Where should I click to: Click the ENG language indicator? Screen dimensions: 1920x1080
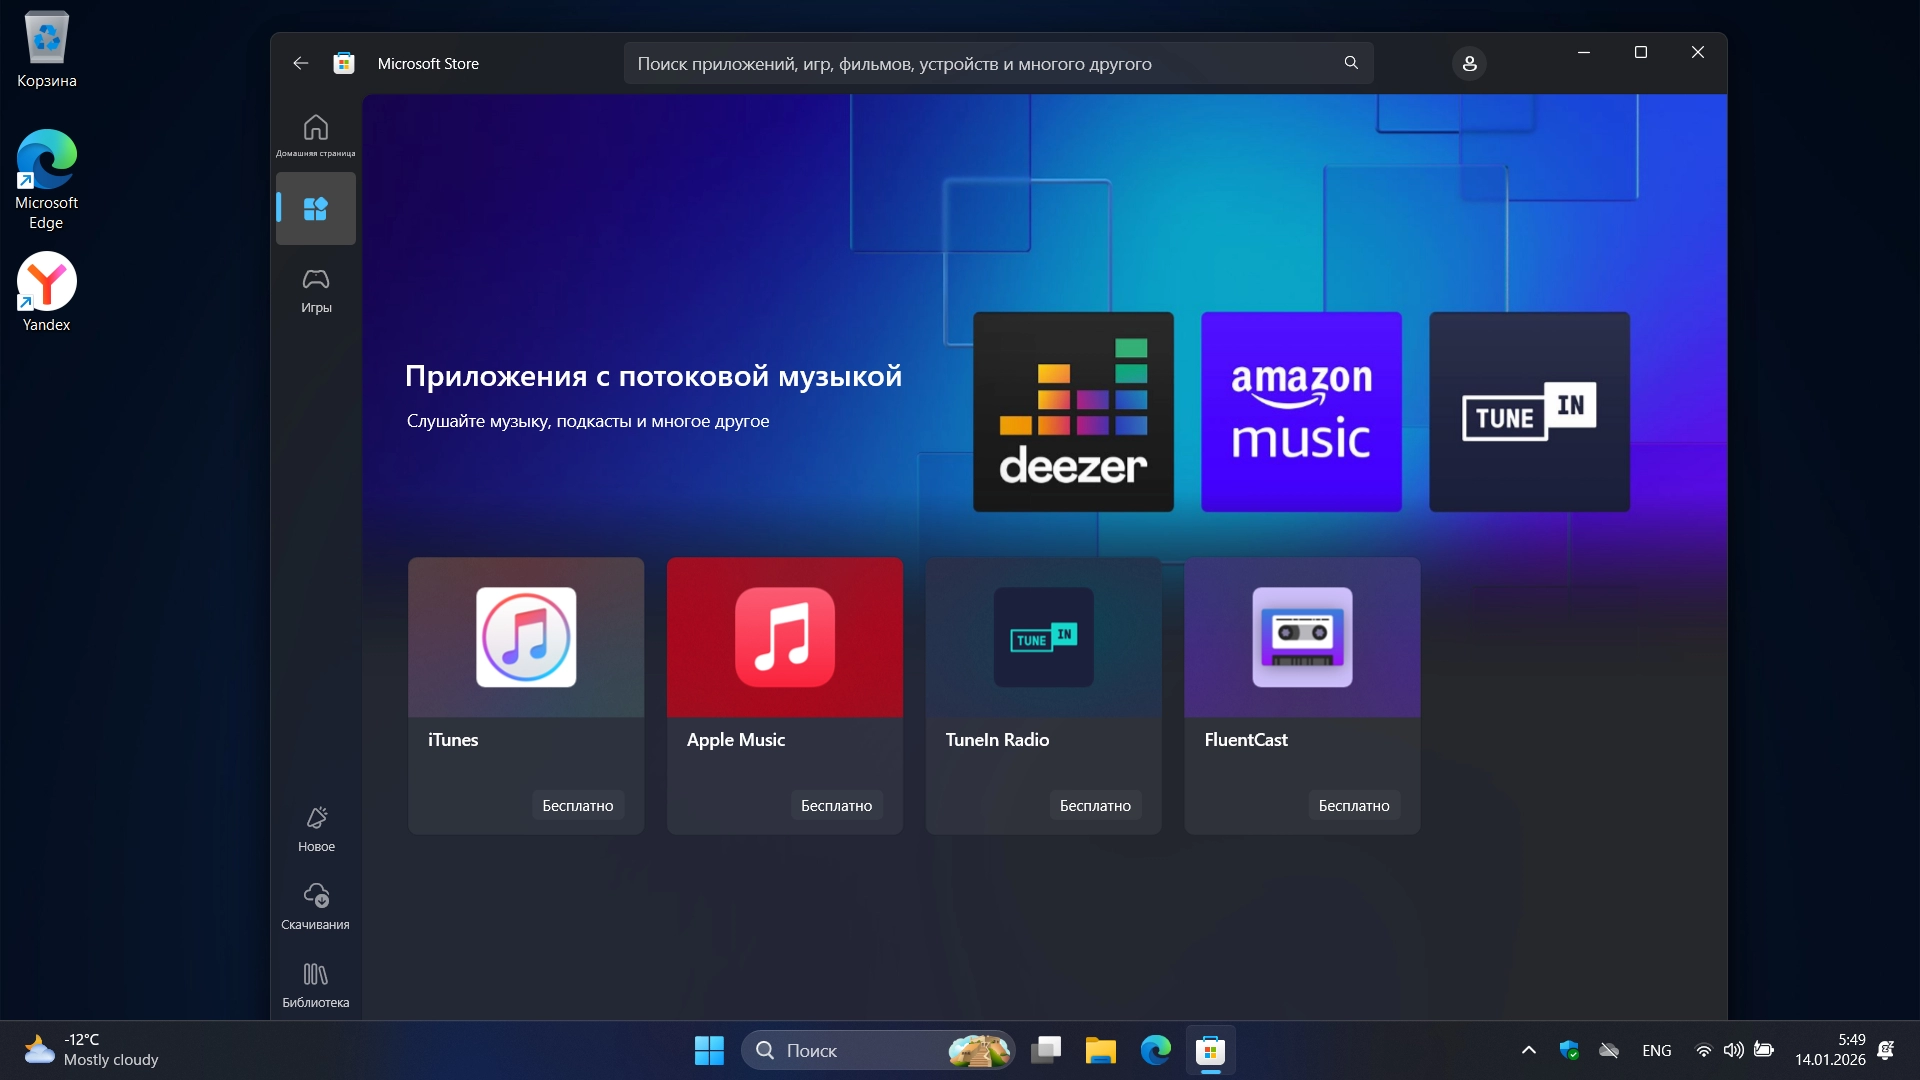pyautogui.click(x=1656, y=1050)
